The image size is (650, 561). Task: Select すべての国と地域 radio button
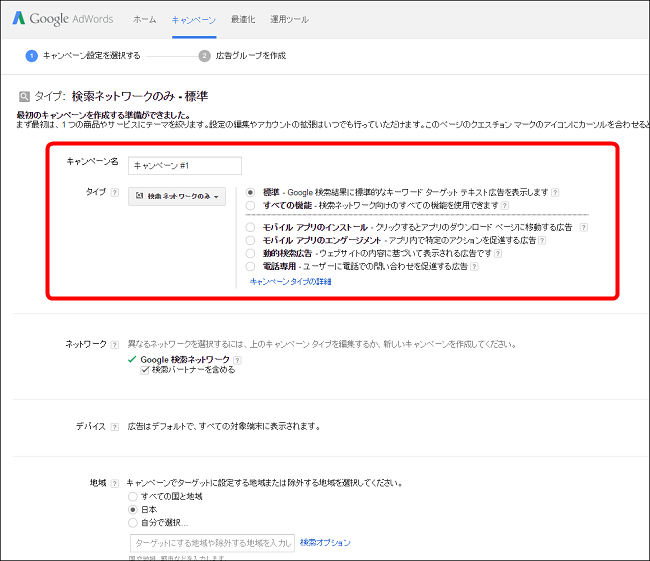(x=133, y=496)
